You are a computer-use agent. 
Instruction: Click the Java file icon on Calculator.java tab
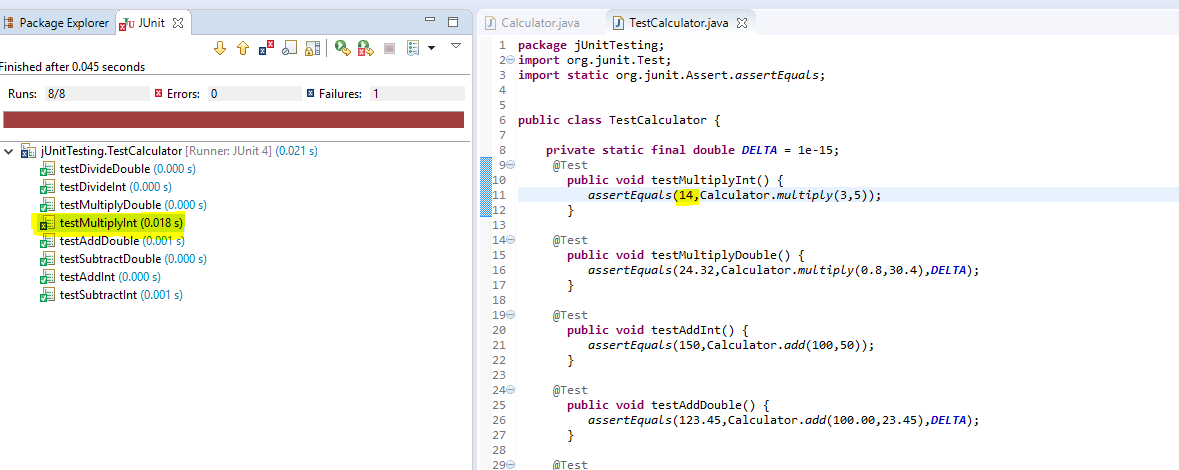click(490, 23)
